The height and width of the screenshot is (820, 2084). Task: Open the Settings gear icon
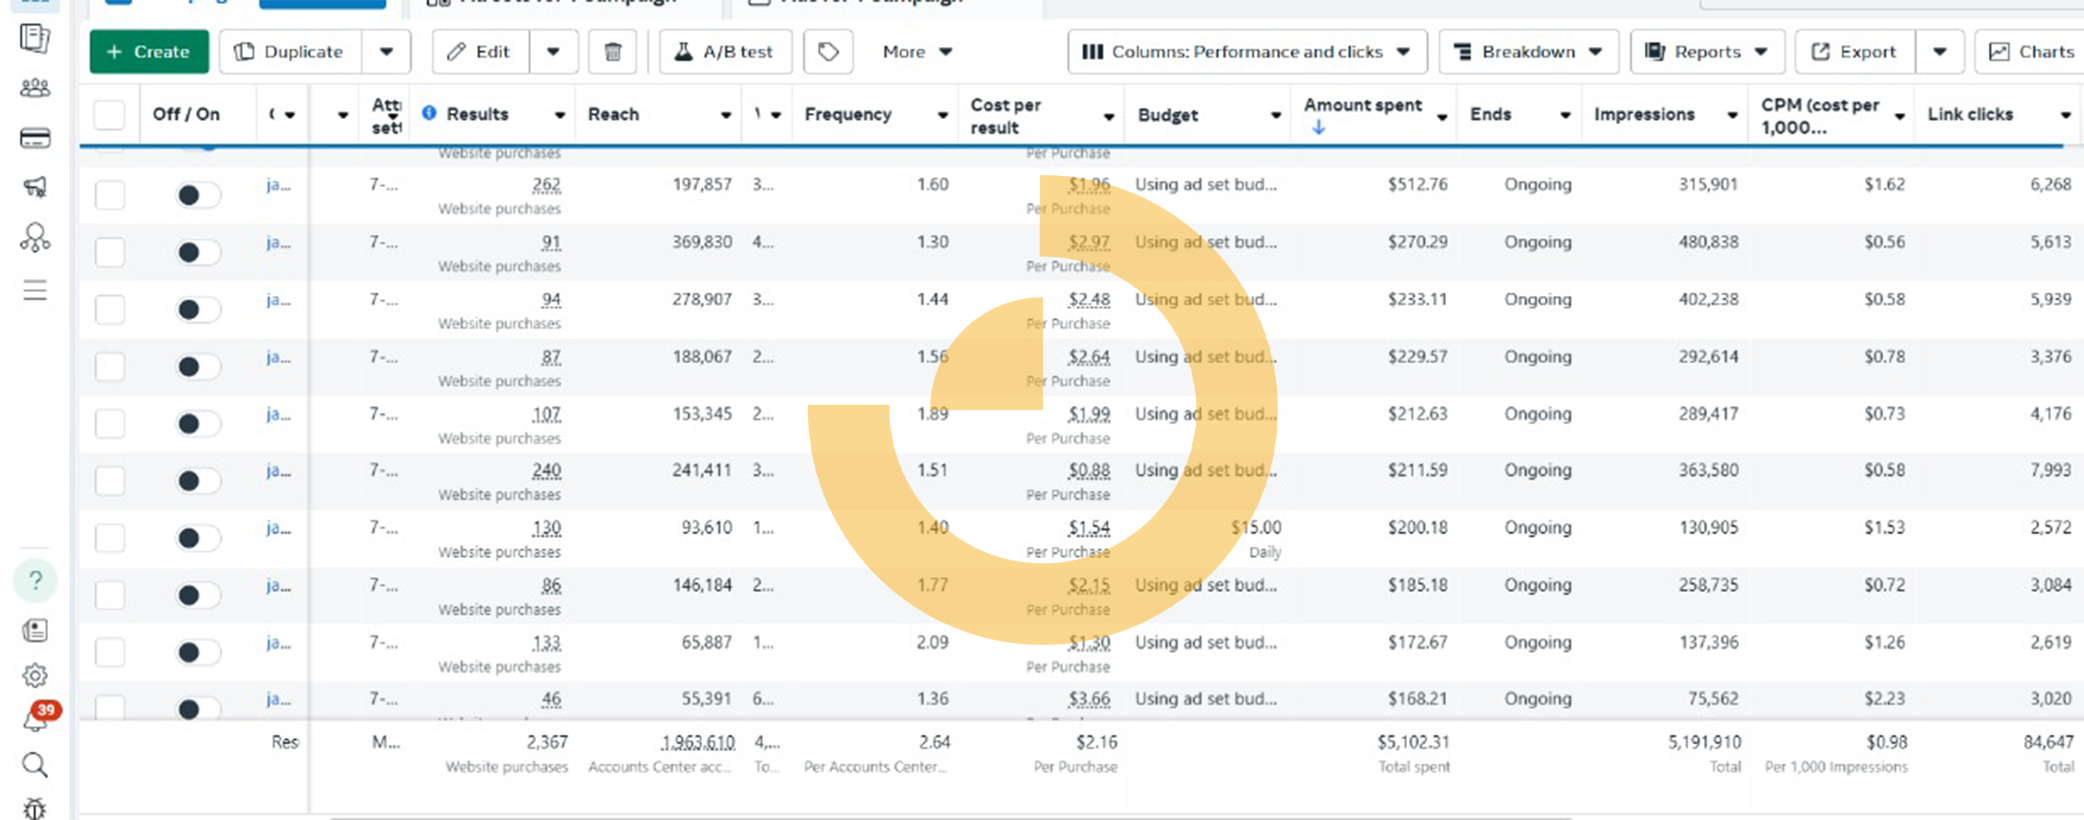35,676
